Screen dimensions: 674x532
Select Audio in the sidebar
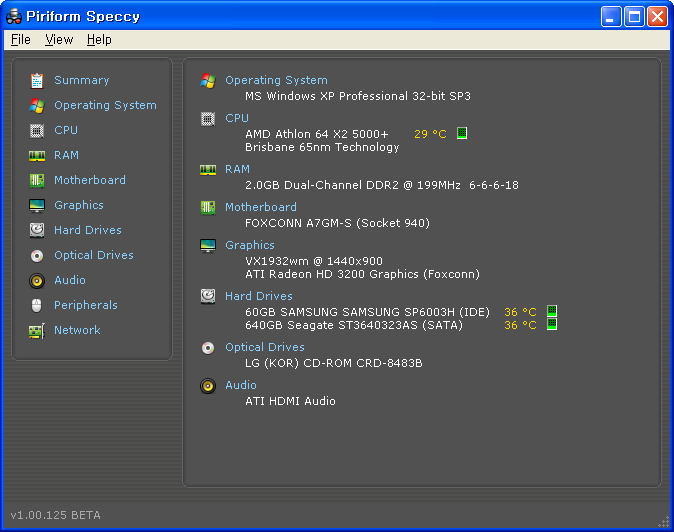tap(70, 280)
